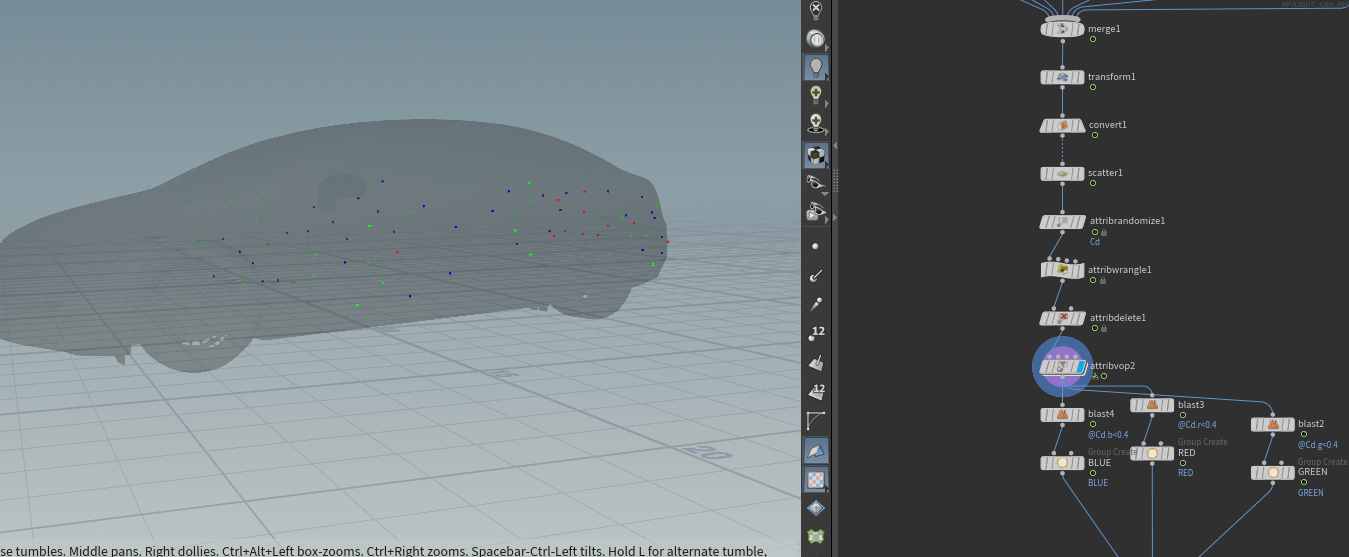Select the blast4 node
Viewport: 1349px width, 557px height.
[1062, 414]
